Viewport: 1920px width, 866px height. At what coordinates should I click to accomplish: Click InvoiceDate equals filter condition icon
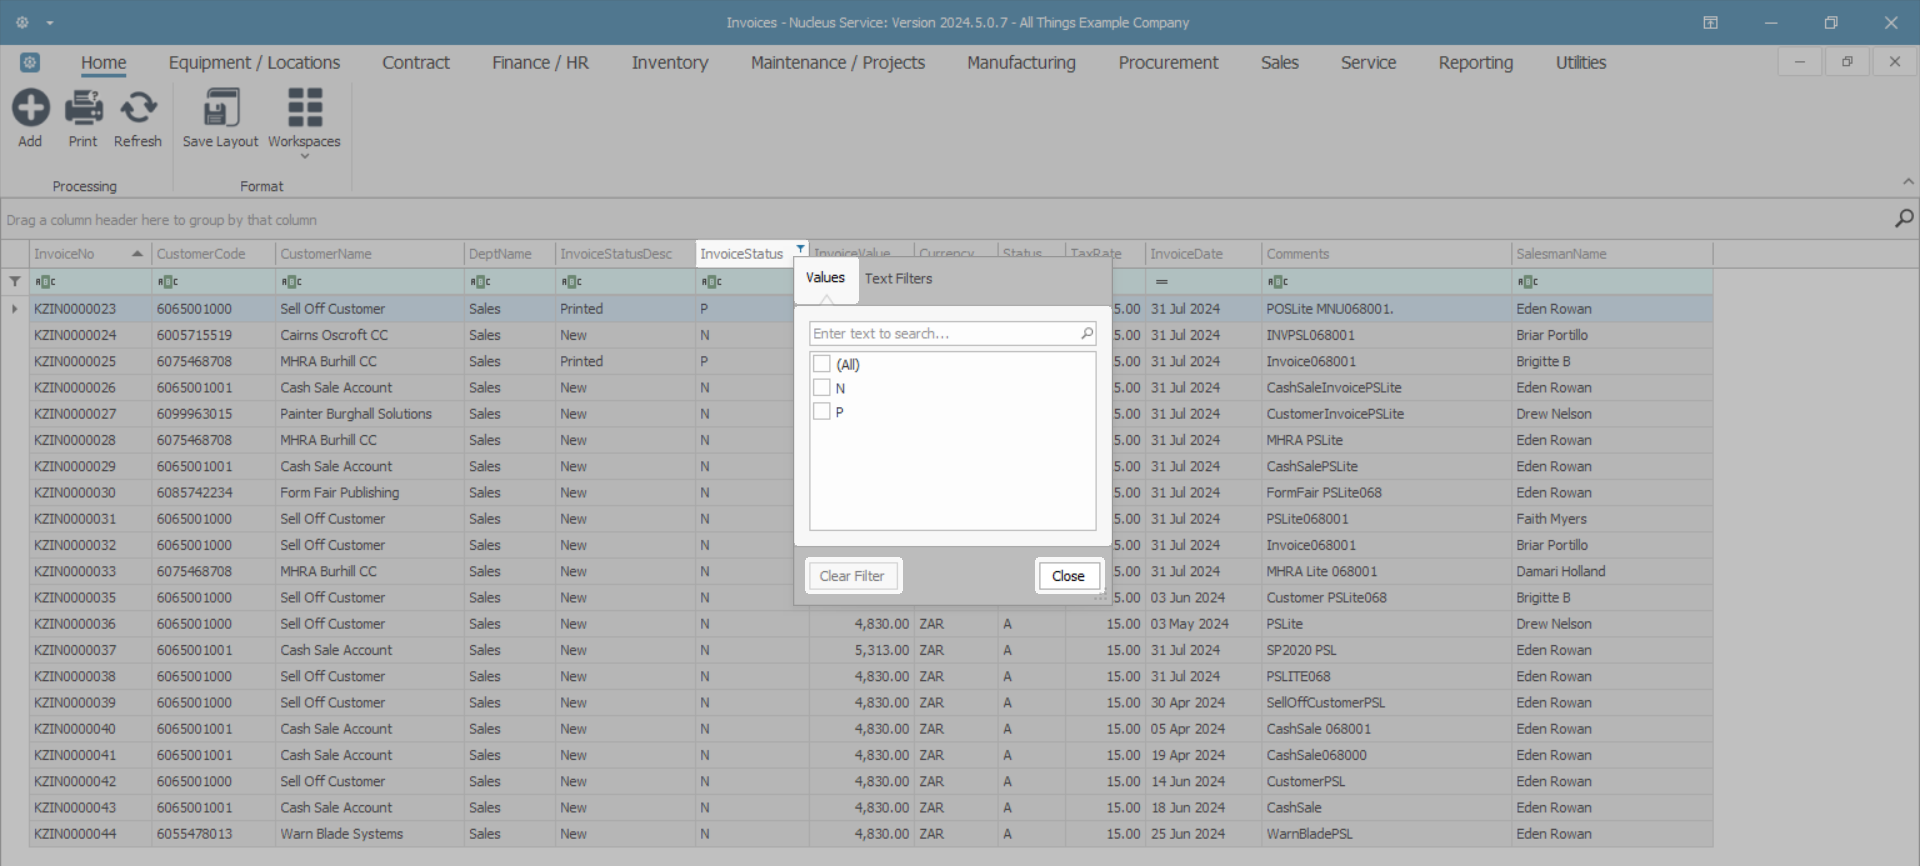click(1161, 282)
